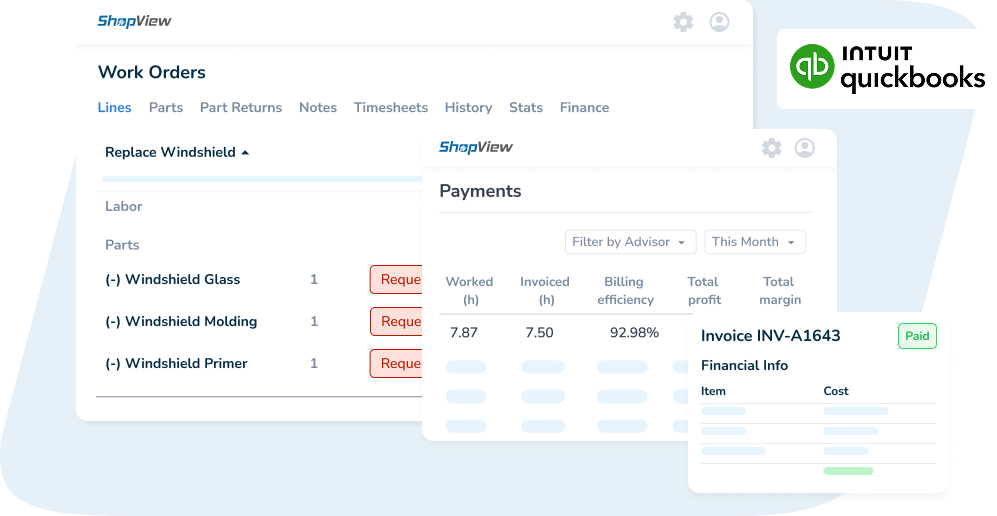Click the Billing efficiency column header
Screen dimensions: 997x516
tap(625, 290)
